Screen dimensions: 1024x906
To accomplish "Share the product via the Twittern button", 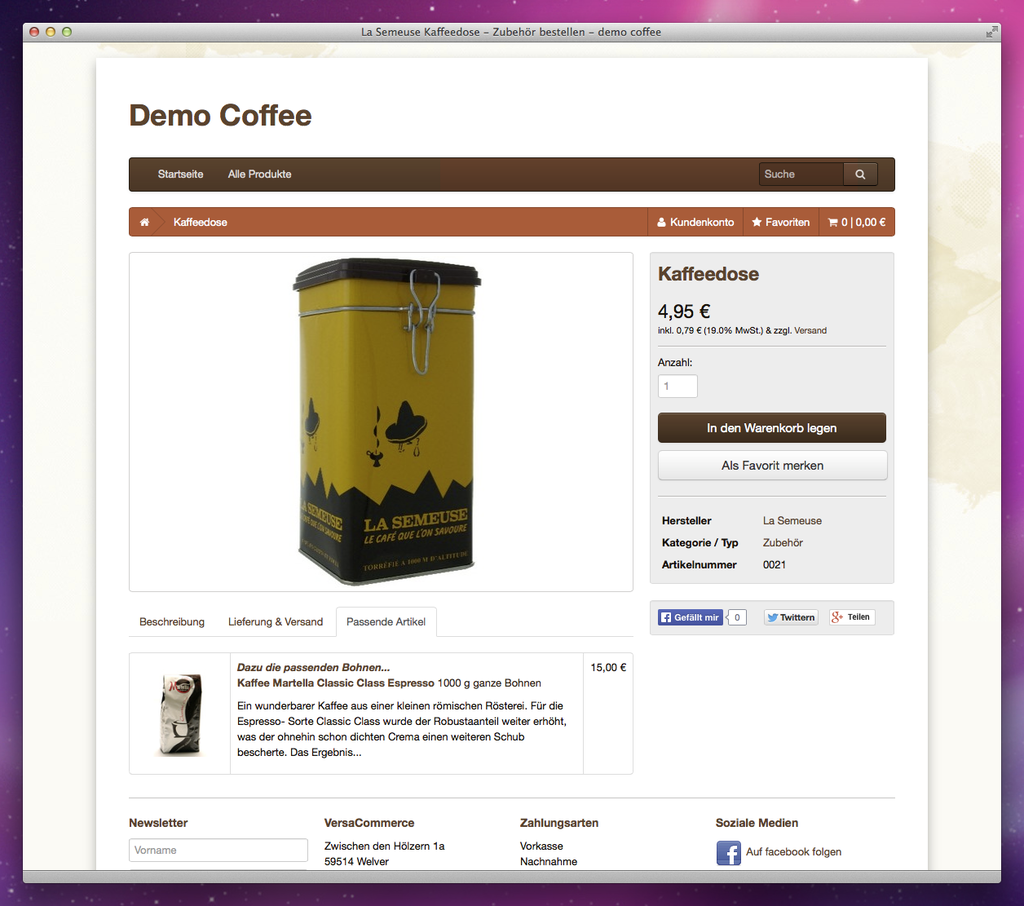I will click(x=791, y=617).
